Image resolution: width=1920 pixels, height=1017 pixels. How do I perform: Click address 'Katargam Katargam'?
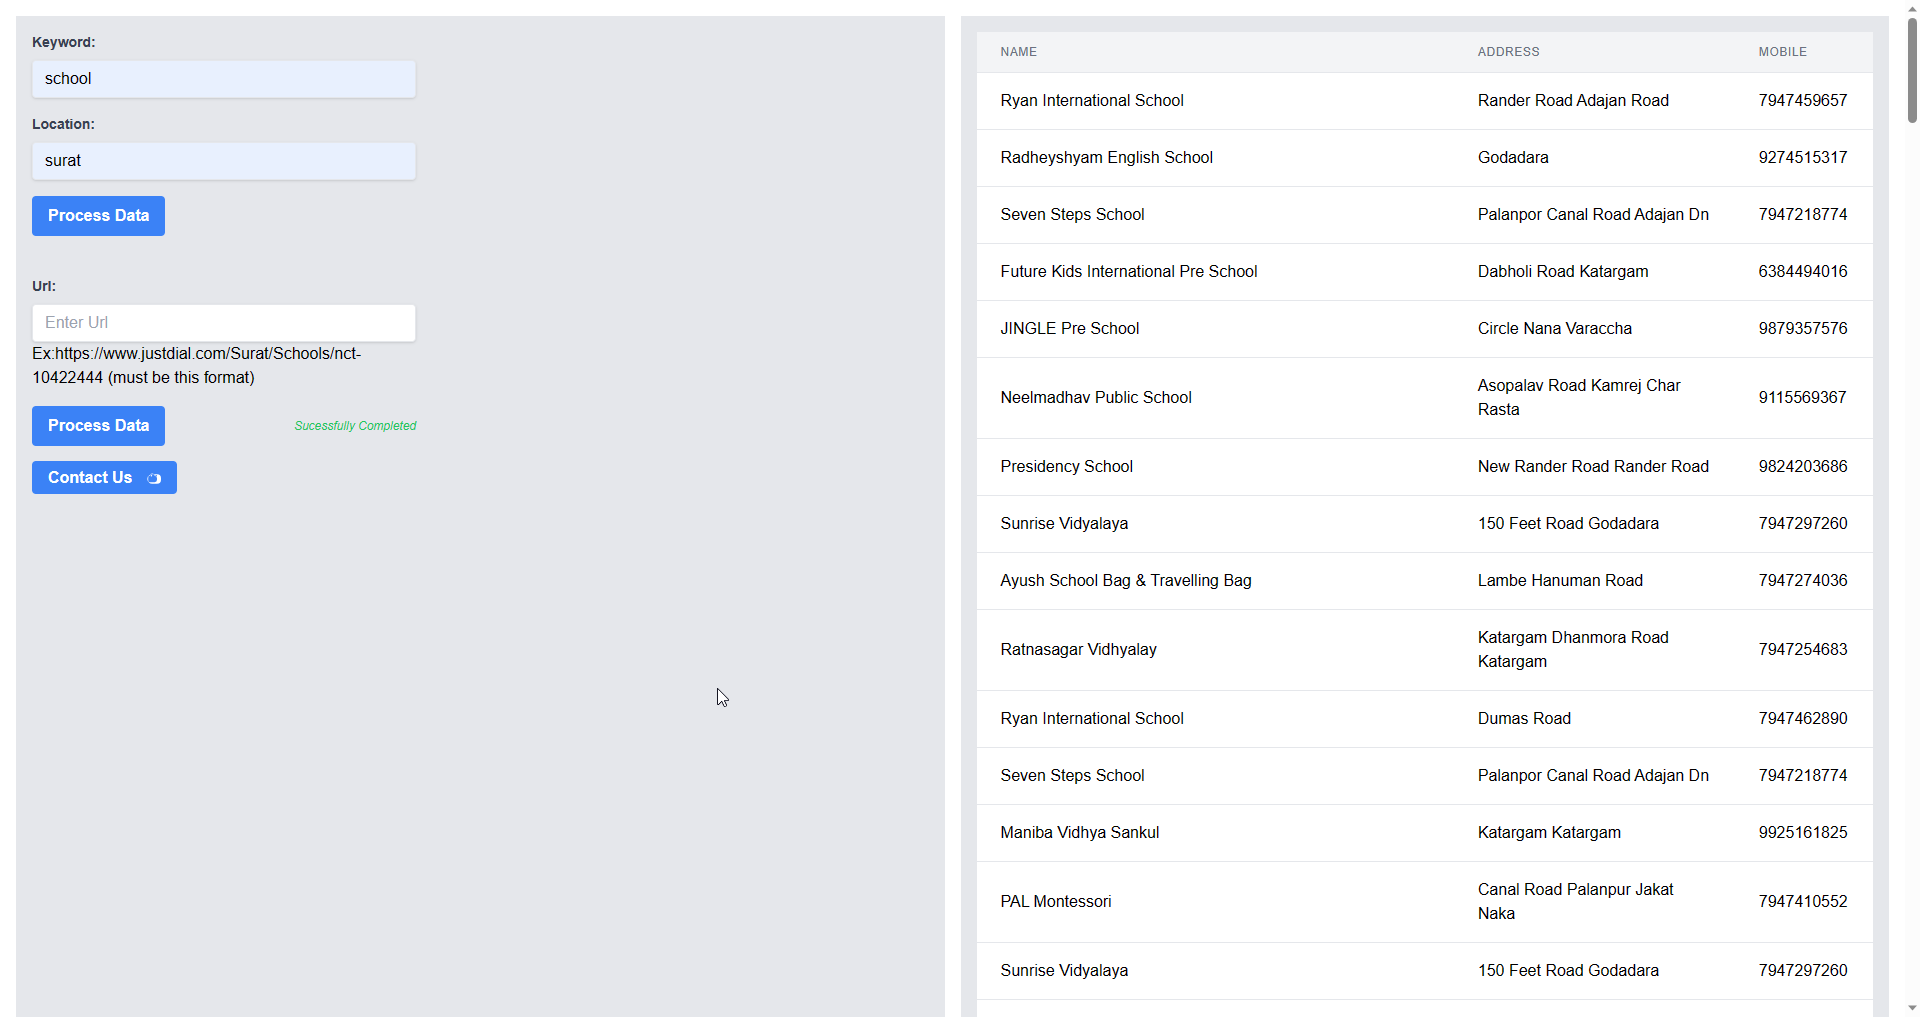(1549, 833)
